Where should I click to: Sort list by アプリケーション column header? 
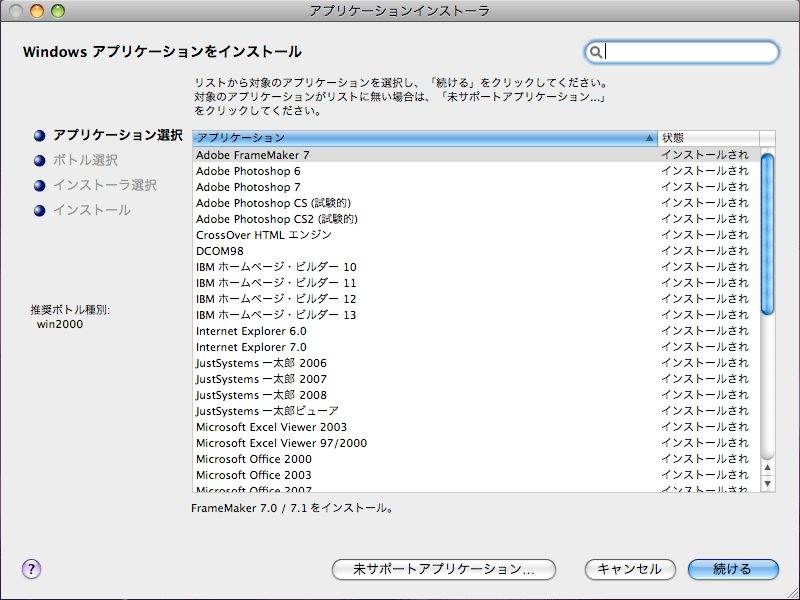[420, 137]
